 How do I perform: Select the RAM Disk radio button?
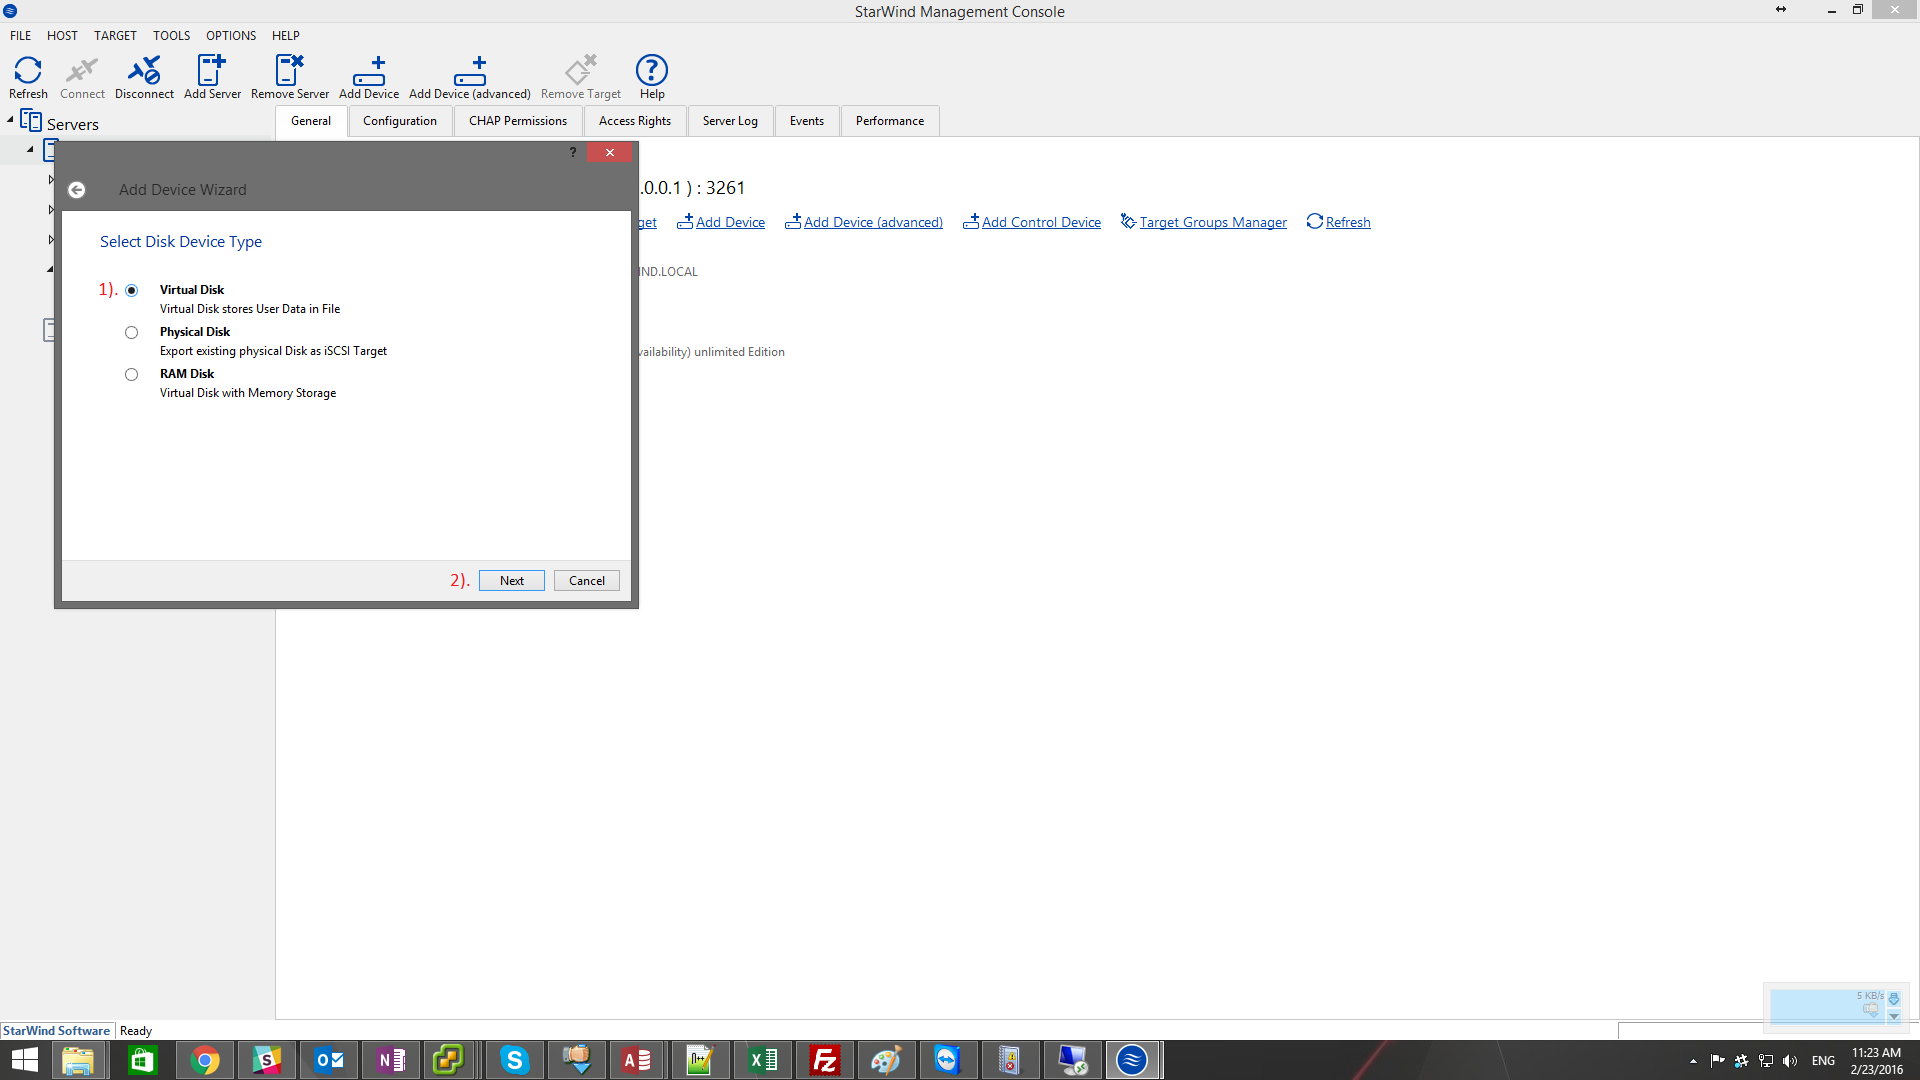click(131, 374)
